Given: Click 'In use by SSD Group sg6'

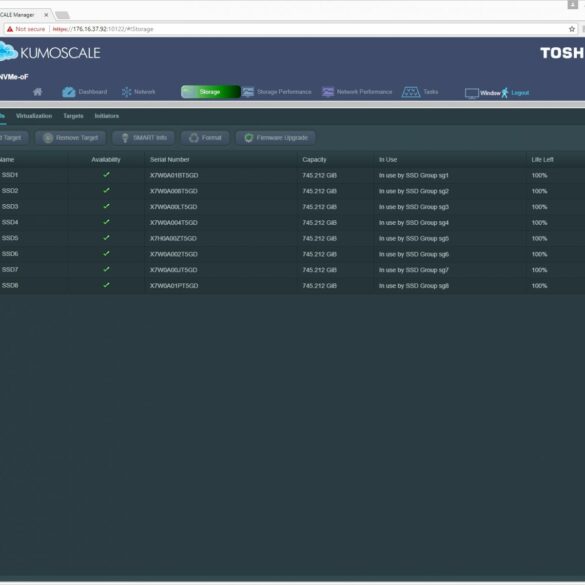Looking at the screenshot, I should [414, 254].
